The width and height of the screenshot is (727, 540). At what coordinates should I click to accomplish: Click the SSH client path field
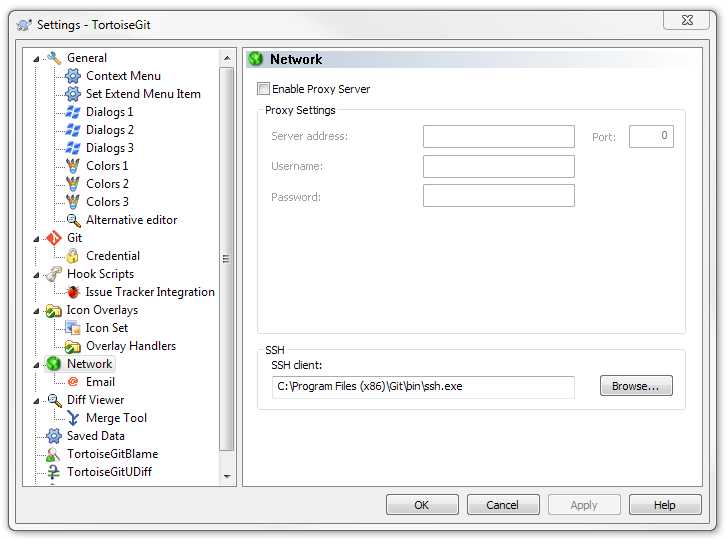click(423, 387)
